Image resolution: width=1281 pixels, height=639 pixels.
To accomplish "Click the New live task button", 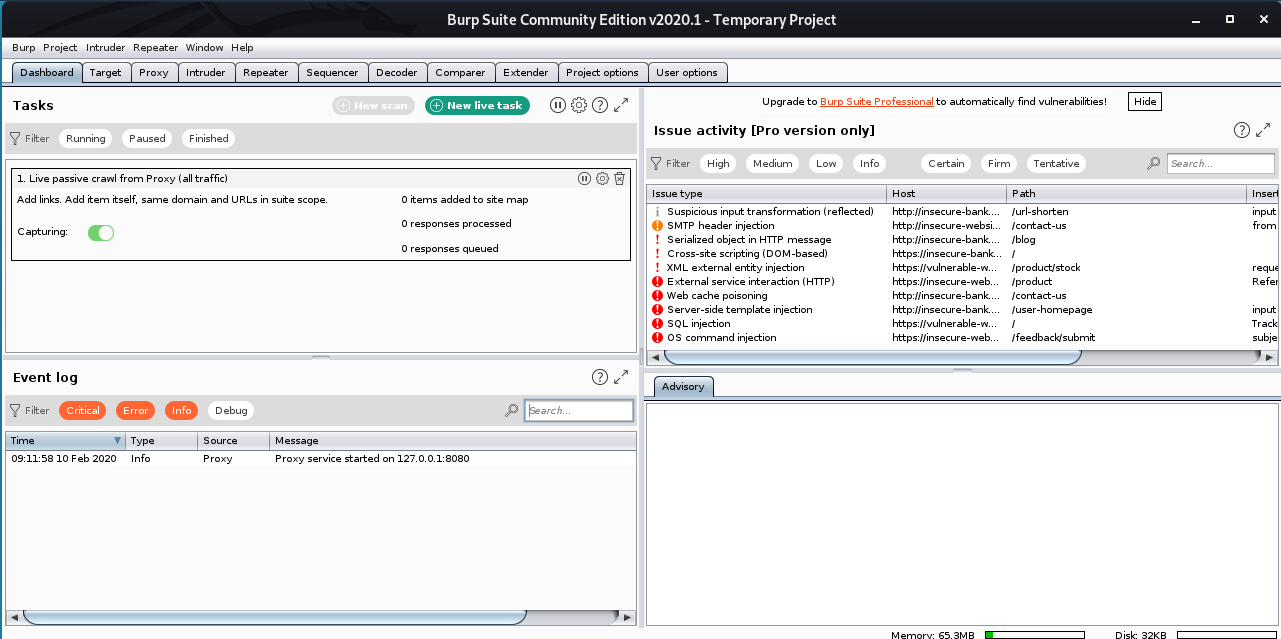I will pyautogui.click(x=477, y=105).
